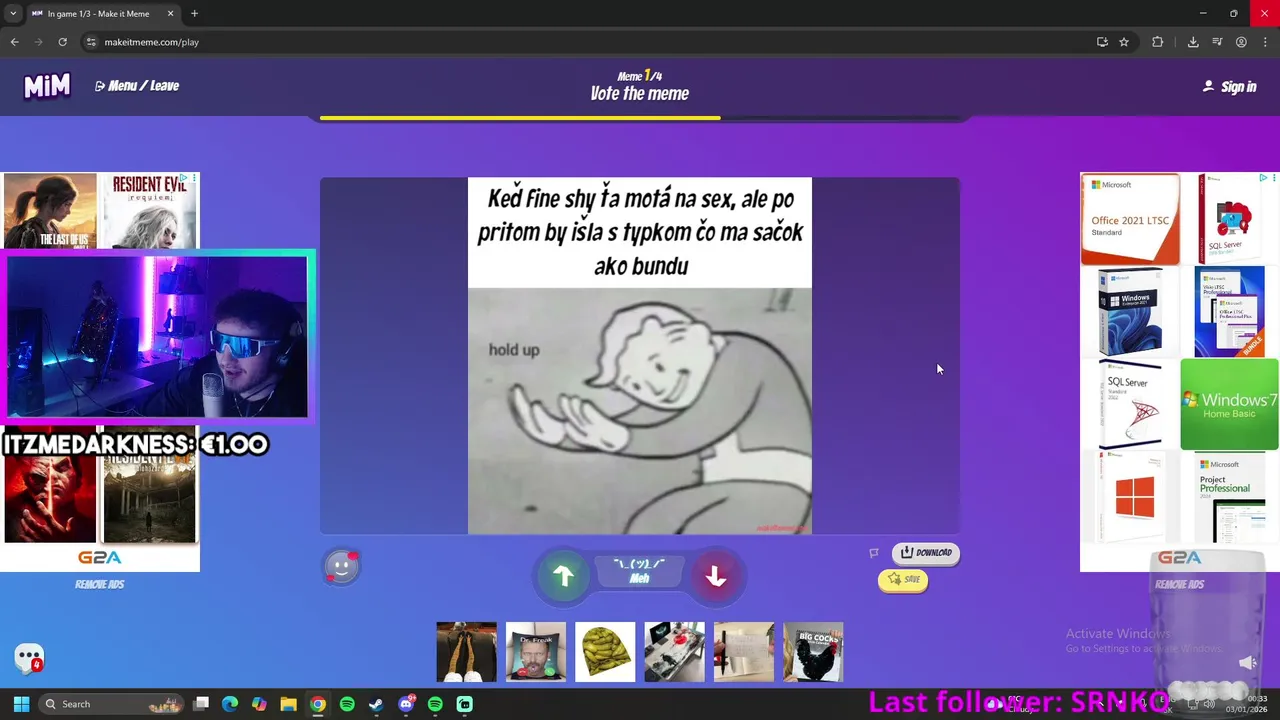Open the Project Professional ad
Screen dimensions: 1280x720
coord(1229,497)
